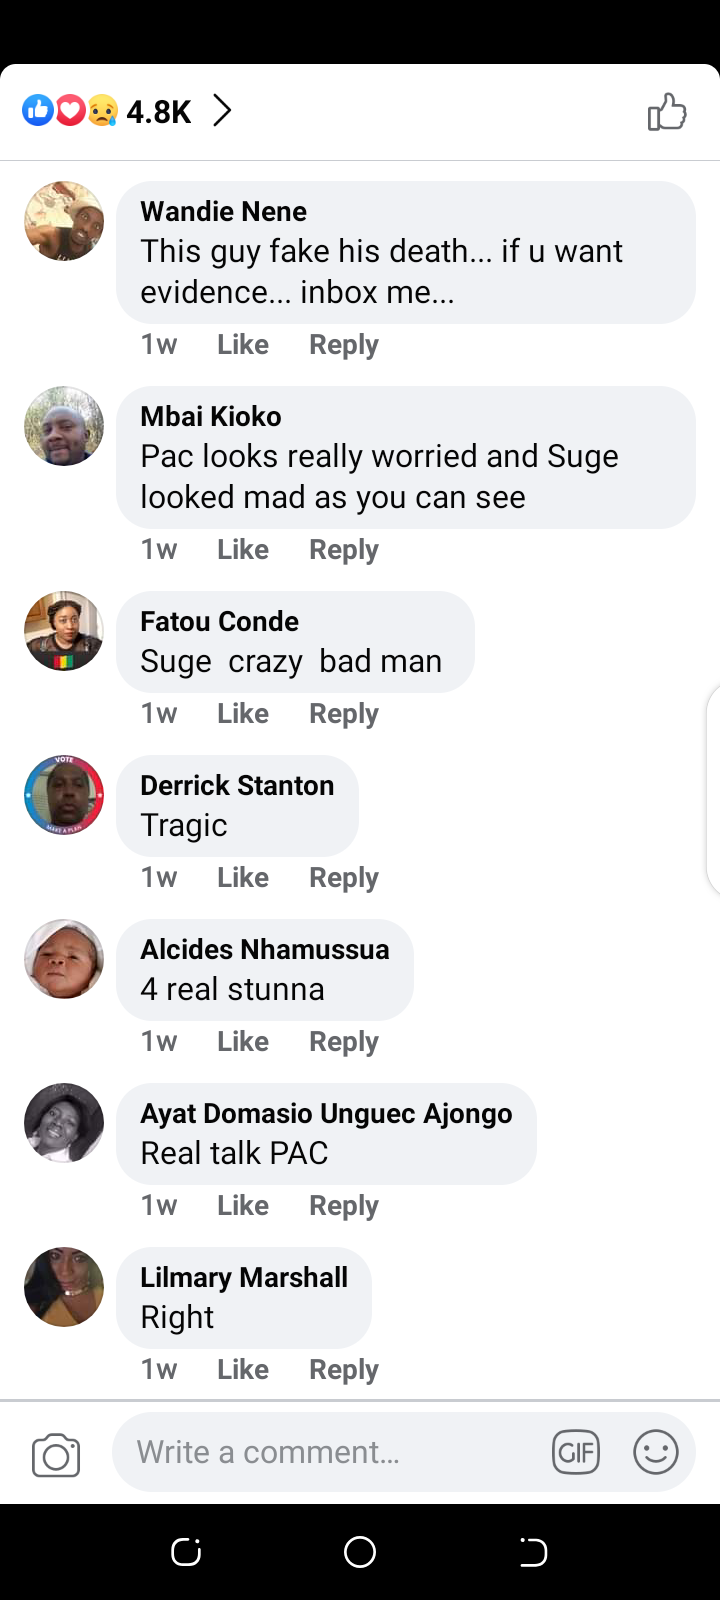The image size is (720, 1600).
Task: Like Fatou Conde's comment
Action: [243, 714]
